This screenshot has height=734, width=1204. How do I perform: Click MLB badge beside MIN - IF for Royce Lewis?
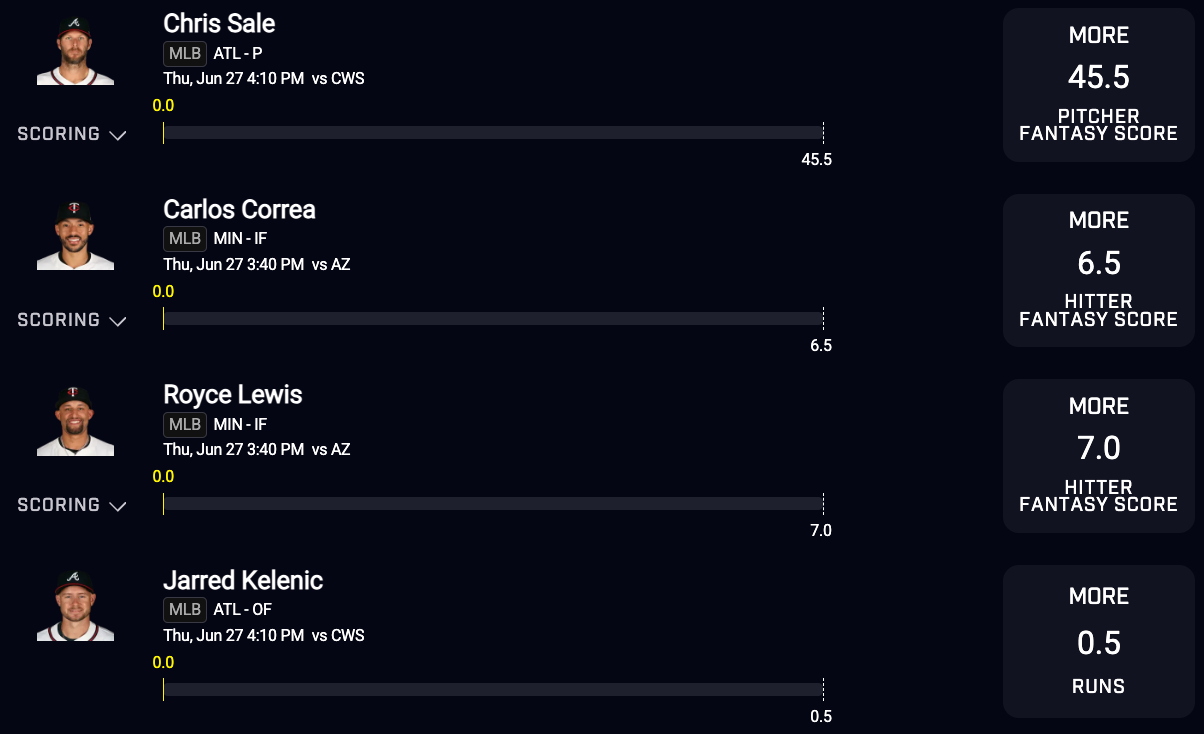[185, 424]
